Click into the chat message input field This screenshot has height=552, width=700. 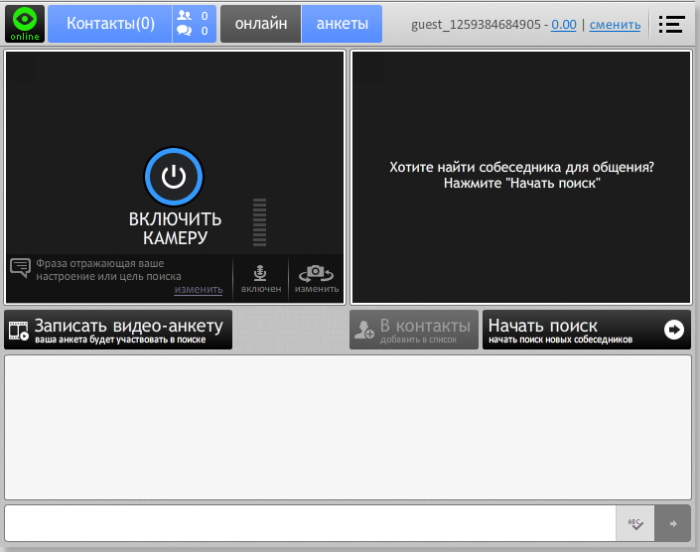click(x=310, y=523)
